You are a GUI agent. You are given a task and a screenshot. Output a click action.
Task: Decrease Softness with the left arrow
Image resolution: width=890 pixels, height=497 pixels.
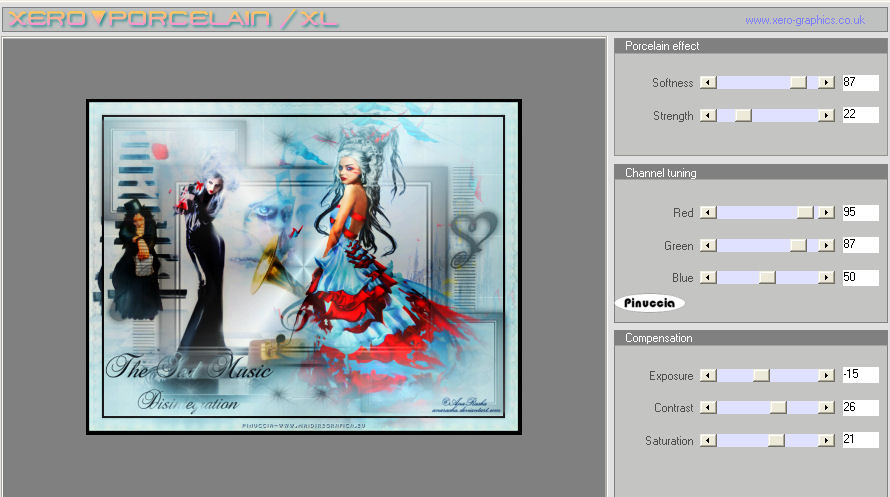708,83
